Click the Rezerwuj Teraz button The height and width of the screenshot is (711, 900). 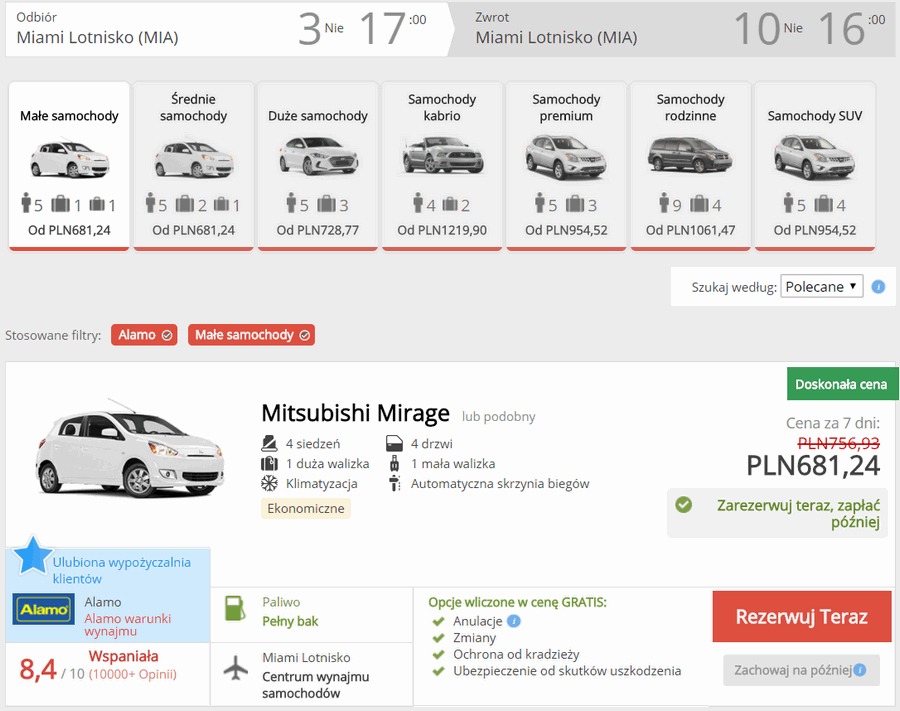tap(801, 617)
